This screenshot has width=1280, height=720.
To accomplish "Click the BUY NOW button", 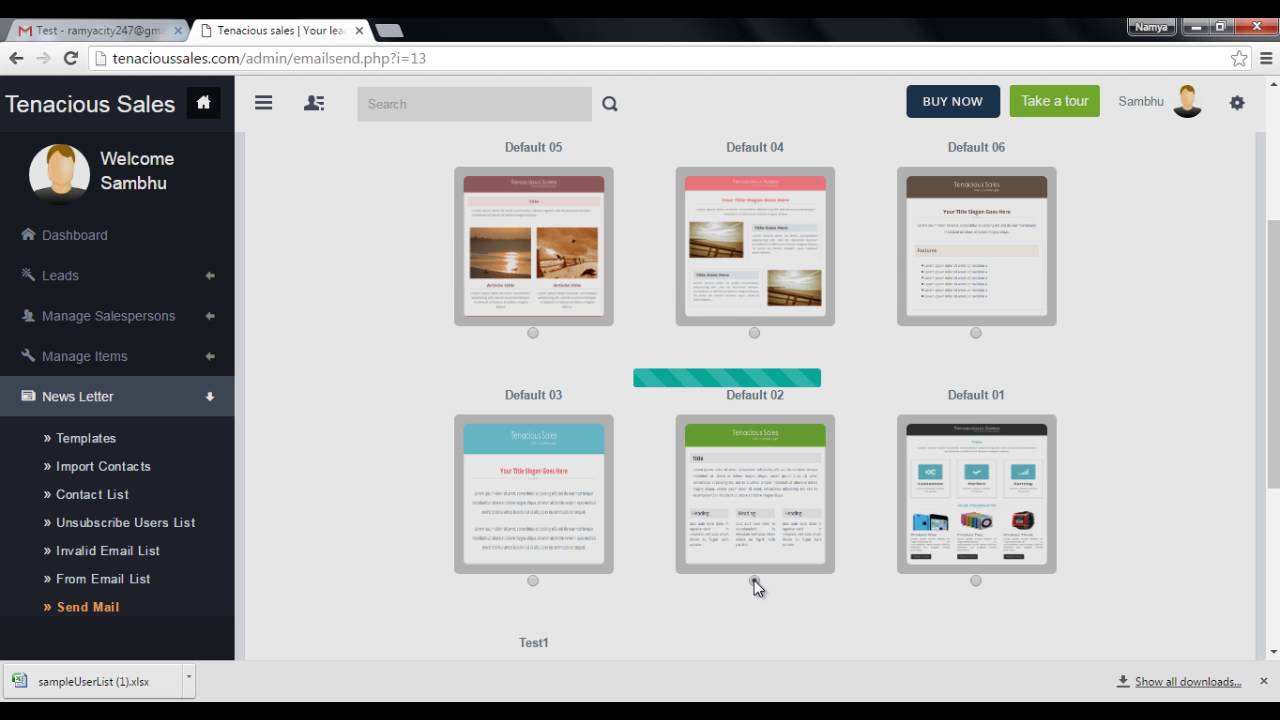I will click(953, 101).
